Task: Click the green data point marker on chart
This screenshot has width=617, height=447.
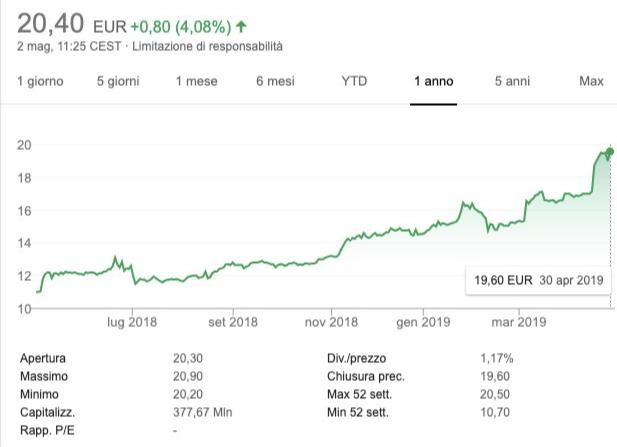Action: pyautogui.click(x=610, y=152)
